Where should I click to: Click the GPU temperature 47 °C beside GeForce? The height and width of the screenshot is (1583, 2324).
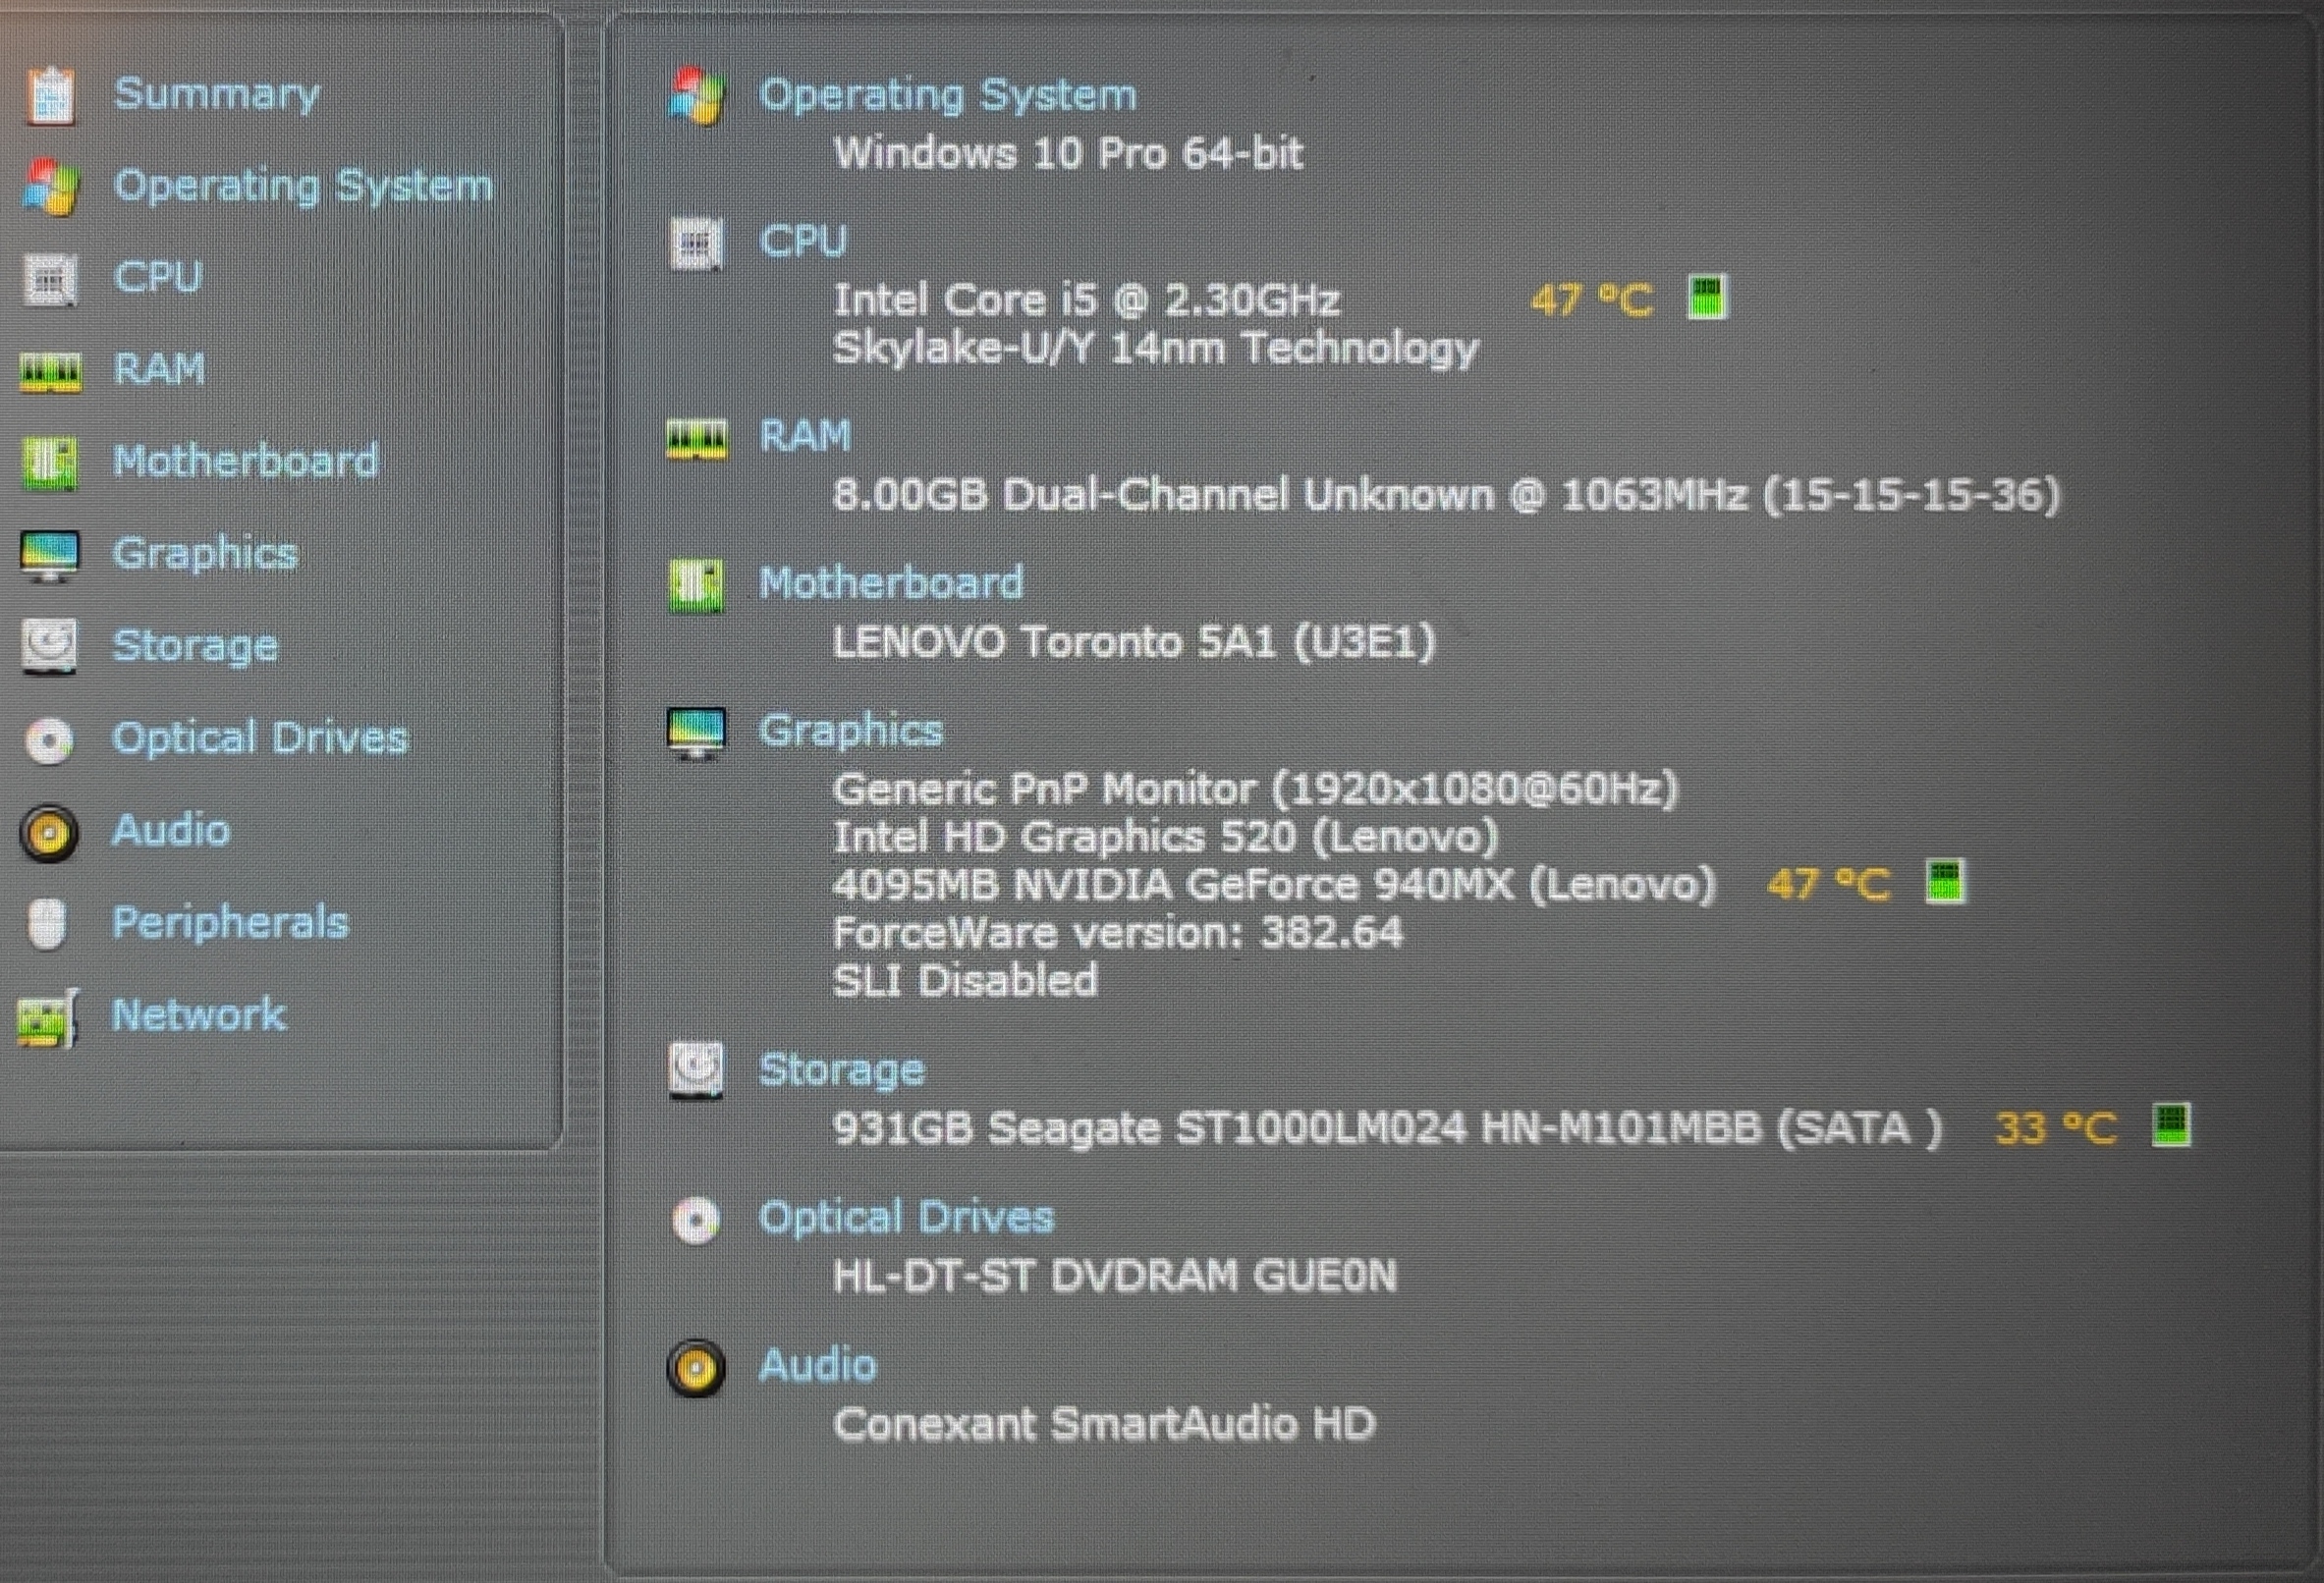1829,884
